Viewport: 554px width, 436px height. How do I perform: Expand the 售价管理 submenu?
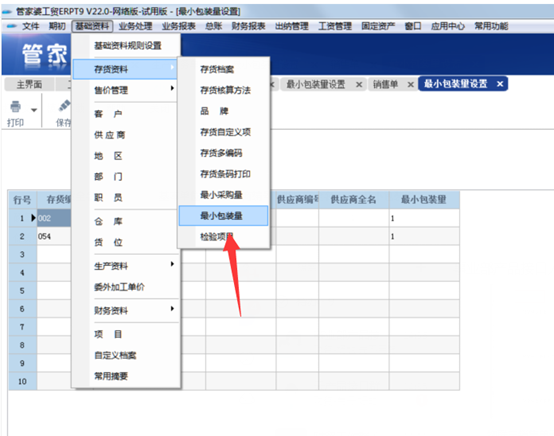pos(126,90)
